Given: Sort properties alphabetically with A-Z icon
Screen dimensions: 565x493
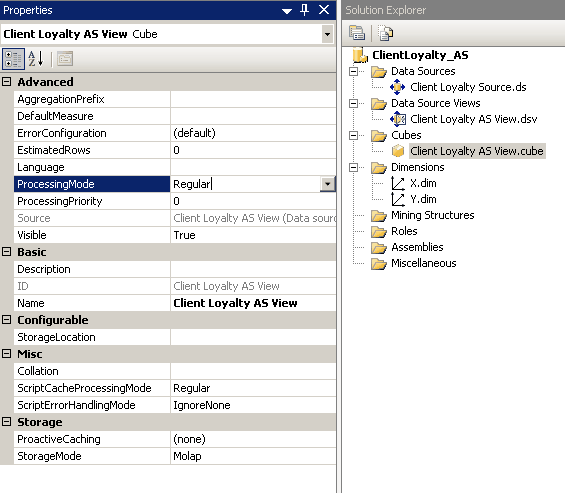Looking at the screenshot, I should 36,59.
